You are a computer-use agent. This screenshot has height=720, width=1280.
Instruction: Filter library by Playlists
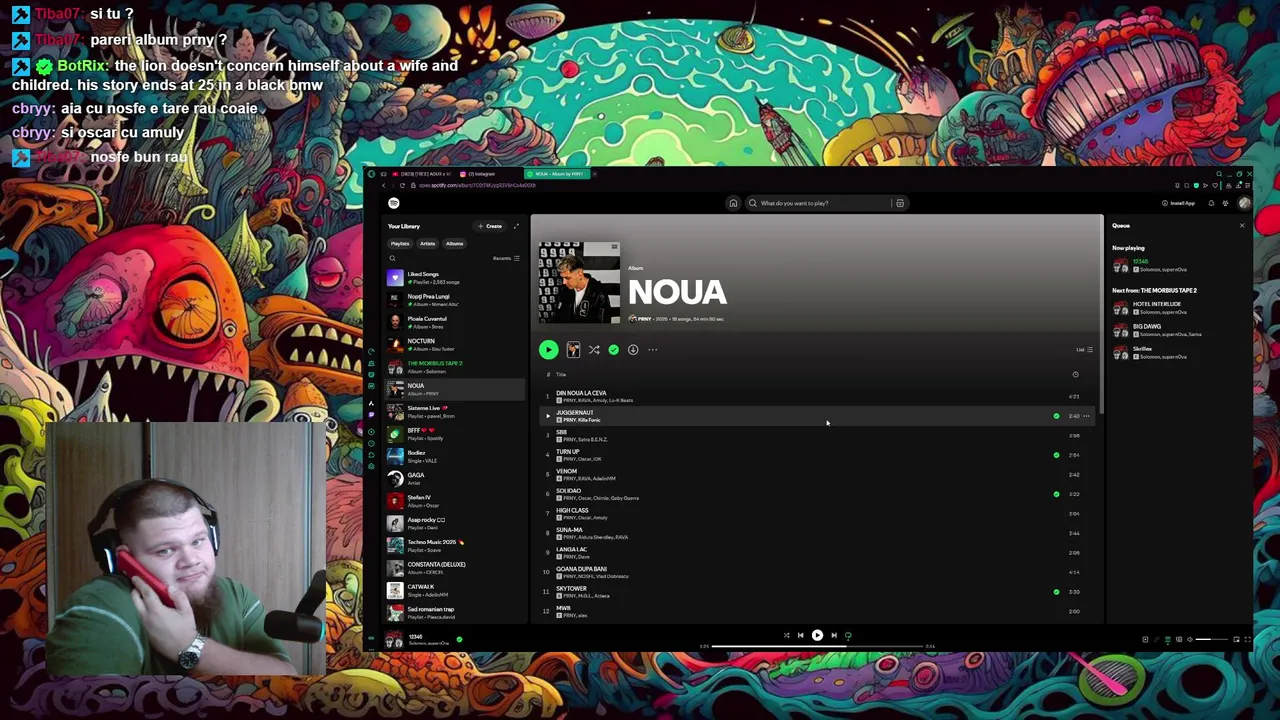tap(400, 243)
